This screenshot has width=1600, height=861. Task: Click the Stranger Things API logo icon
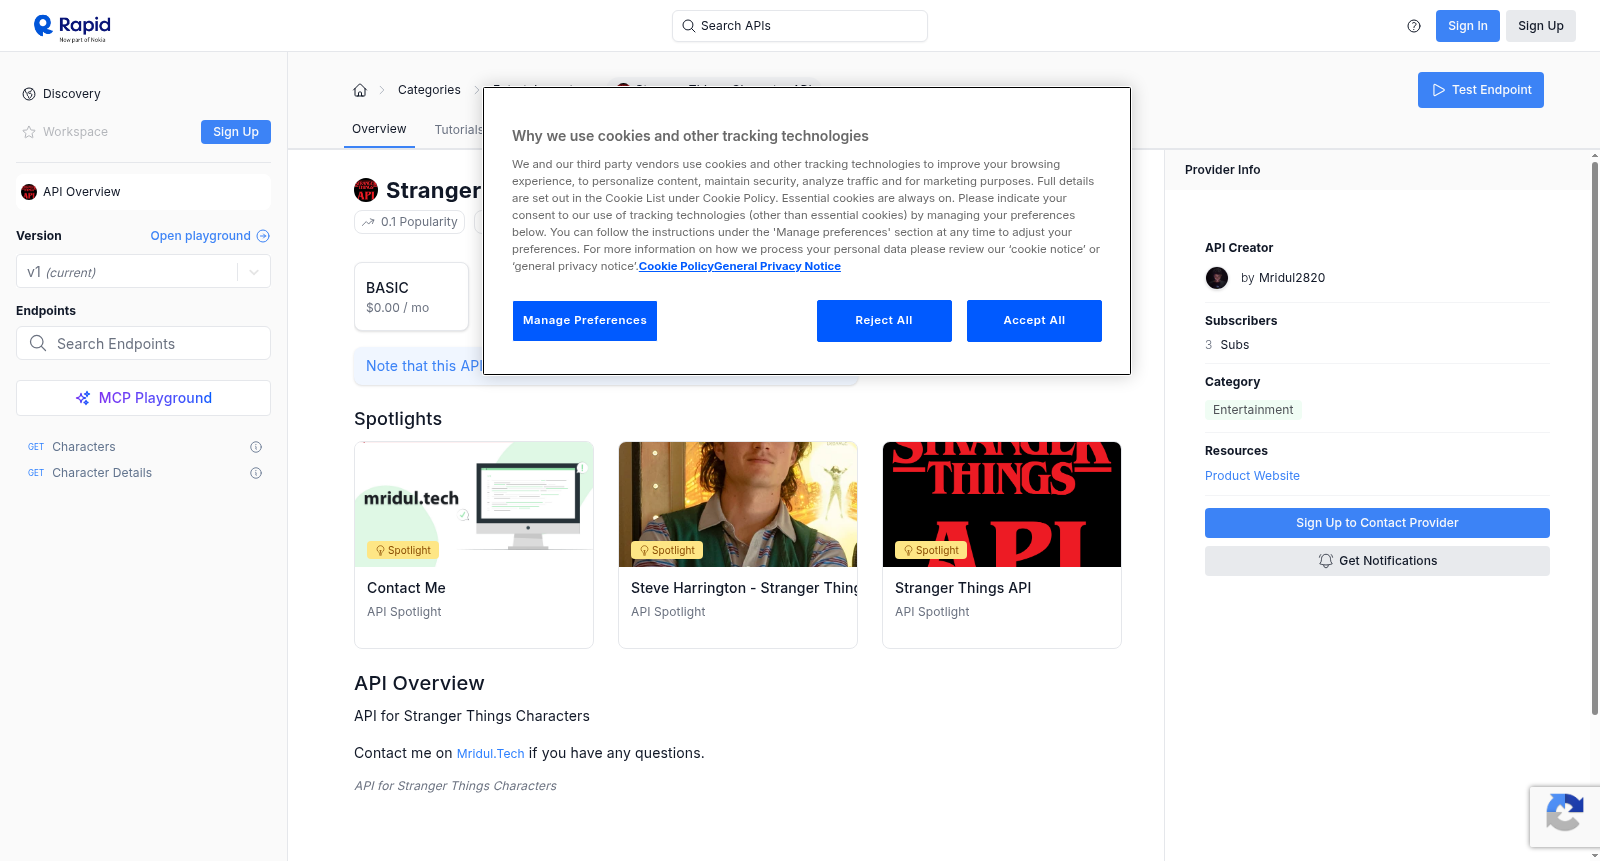click(366, 190)
